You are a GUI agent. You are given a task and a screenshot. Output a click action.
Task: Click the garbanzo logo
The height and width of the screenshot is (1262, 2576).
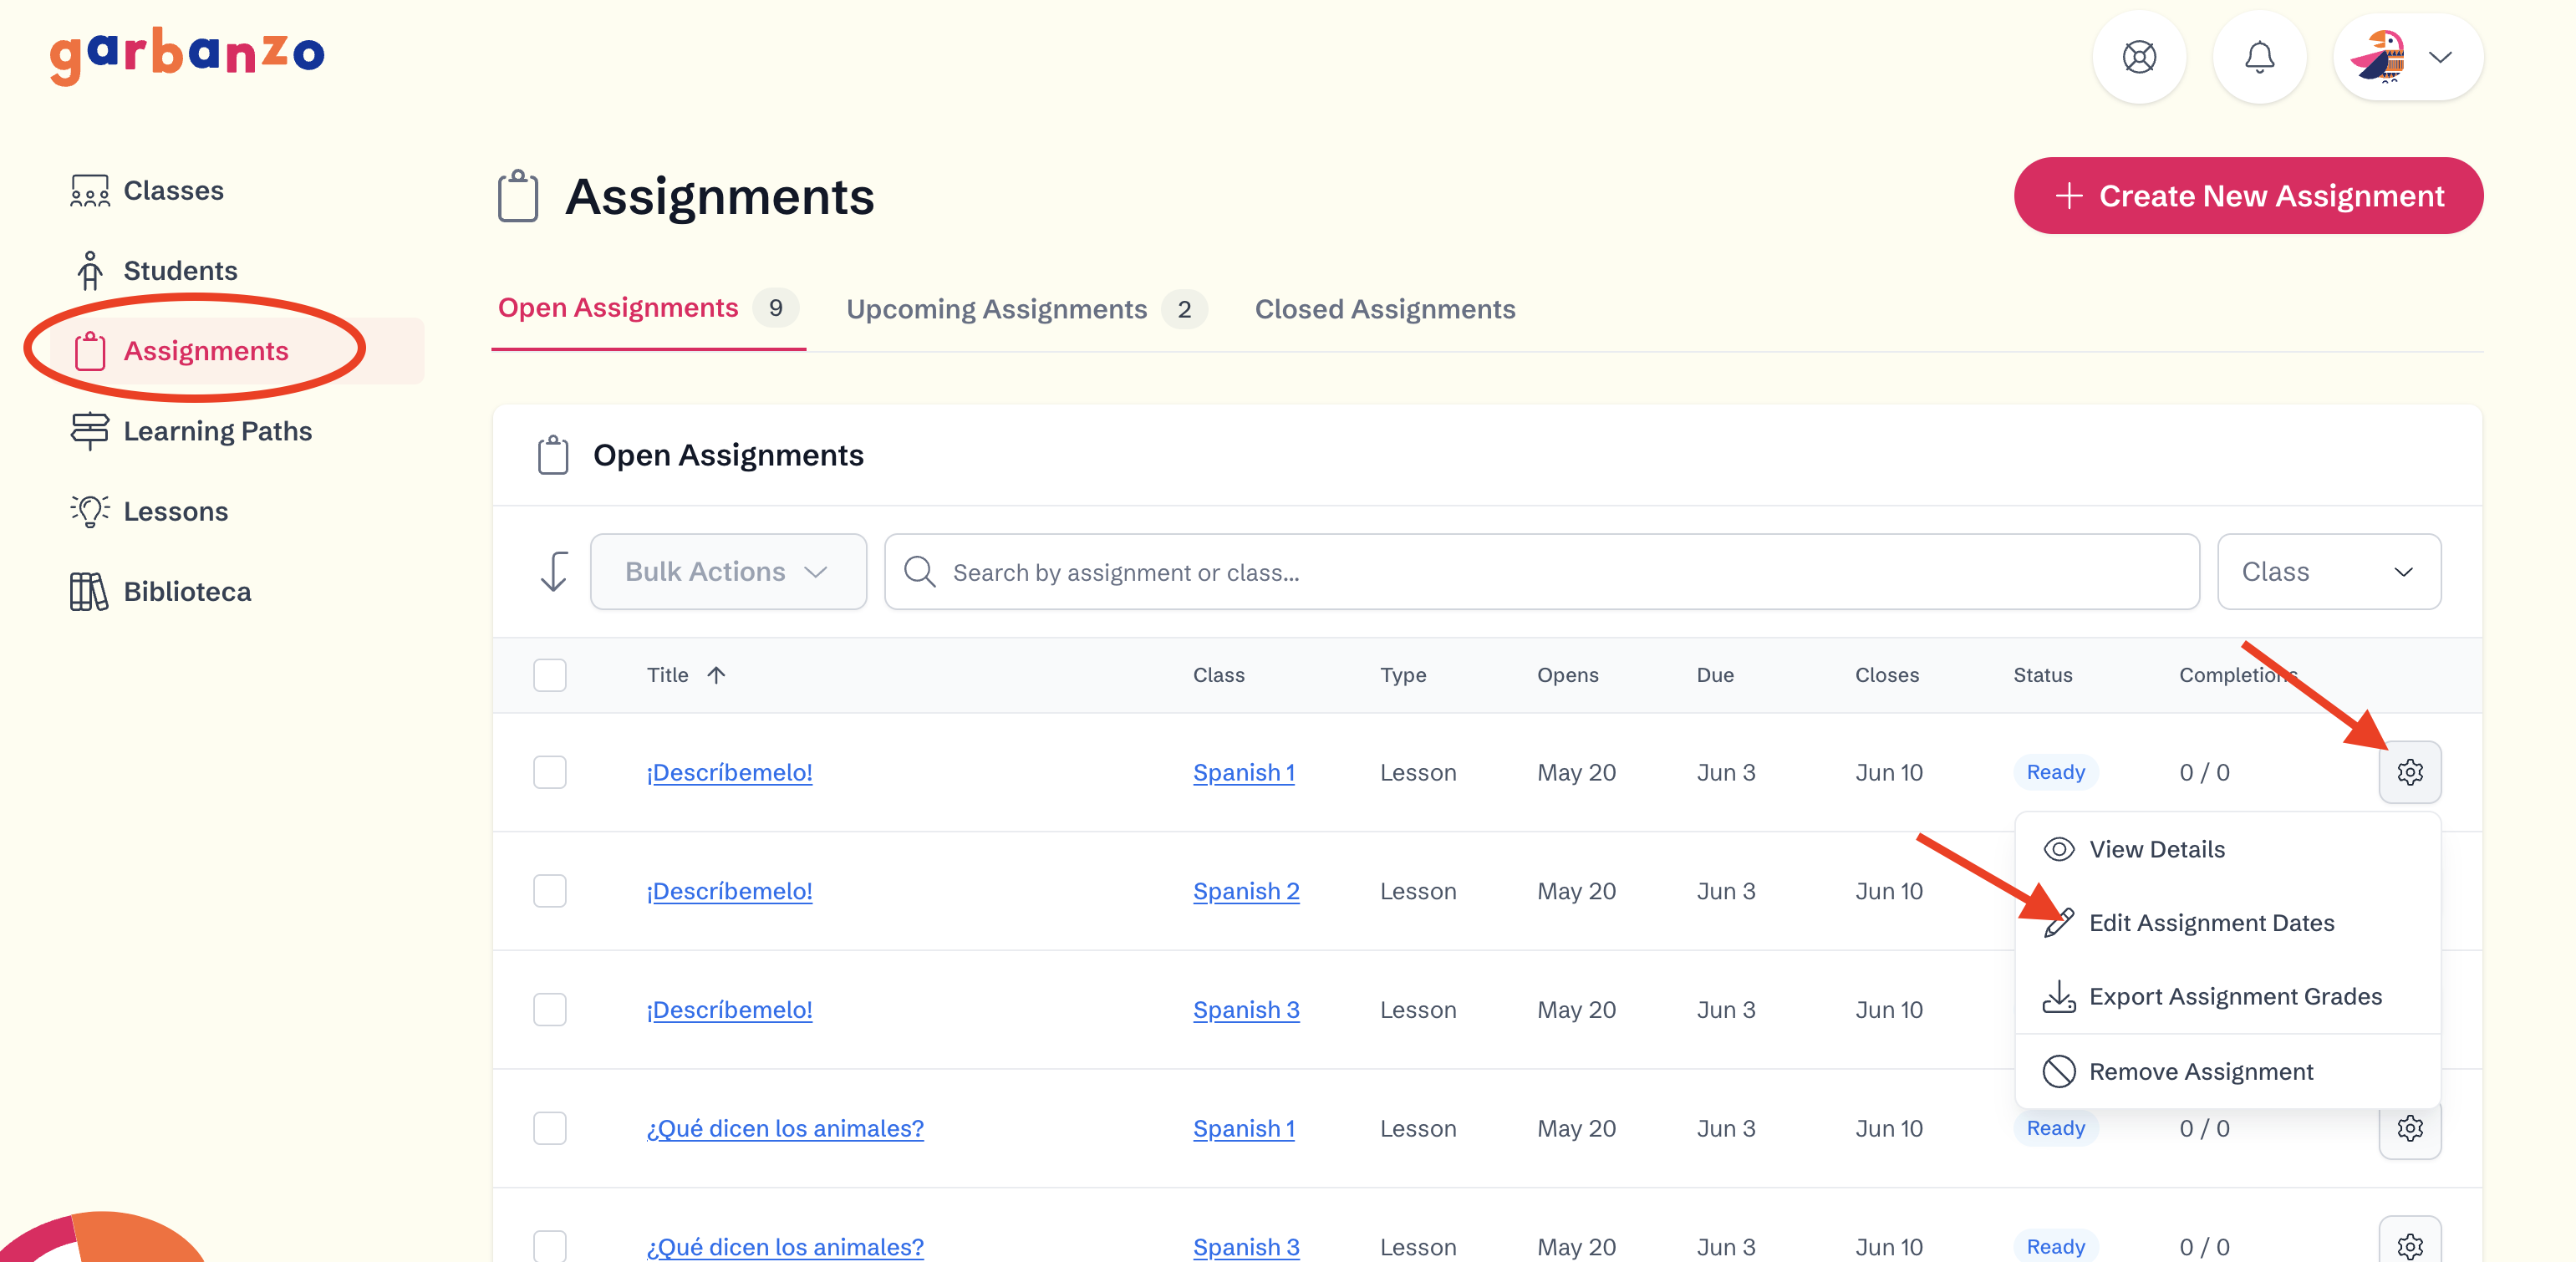(187, 55)
